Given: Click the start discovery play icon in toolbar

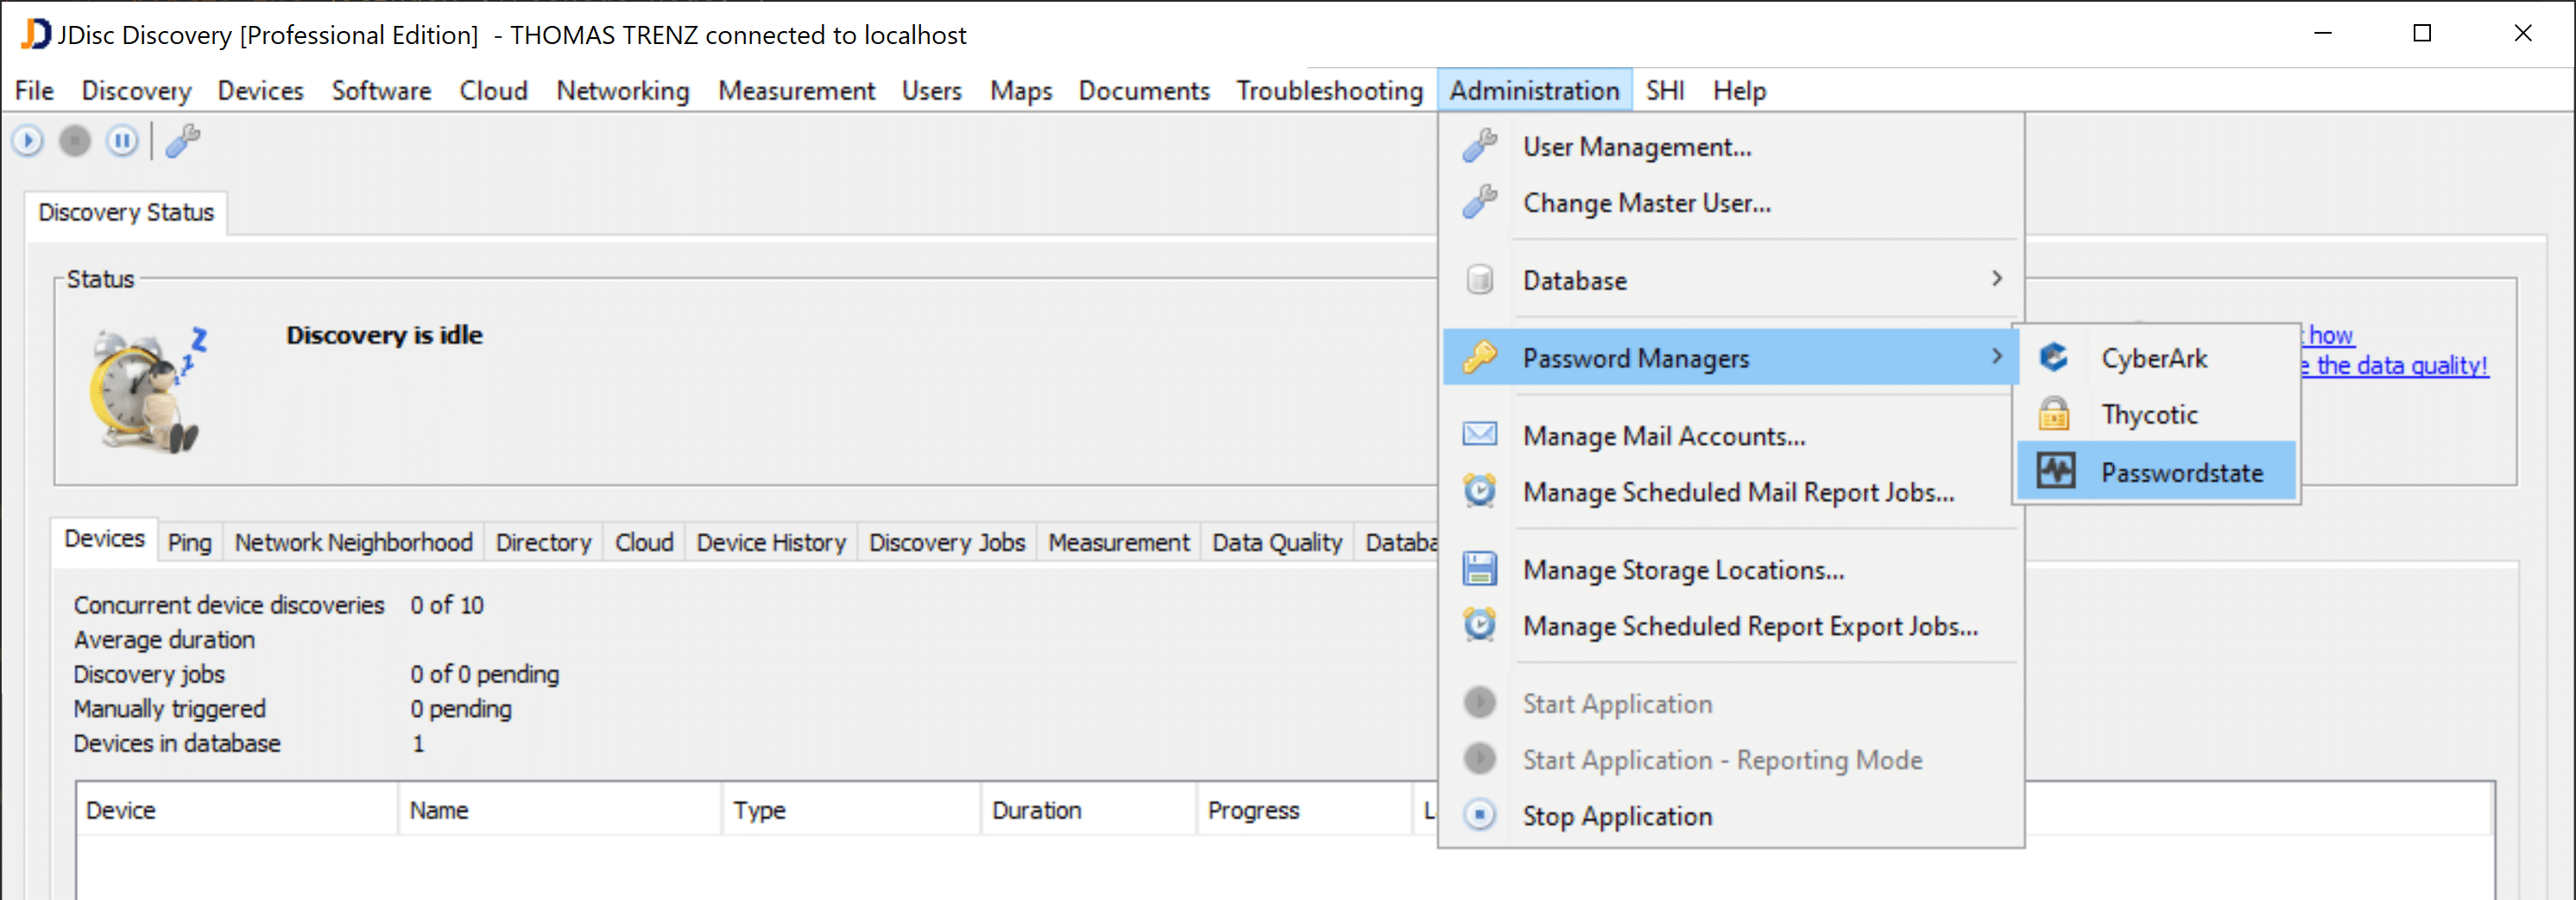Looking at the screenshot, I should (x=28, y=141).
